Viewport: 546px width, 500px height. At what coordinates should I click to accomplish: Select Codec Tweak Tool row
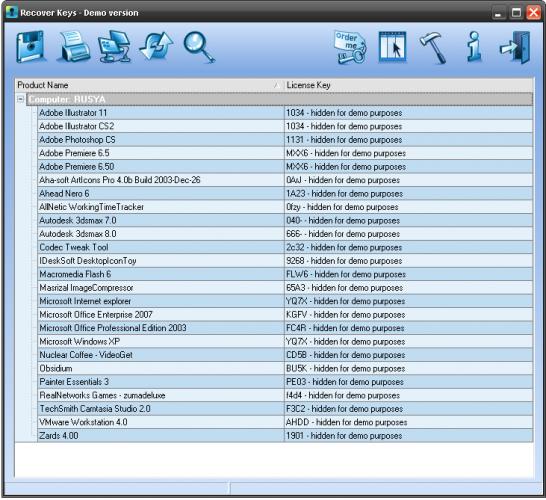[285, 247]
